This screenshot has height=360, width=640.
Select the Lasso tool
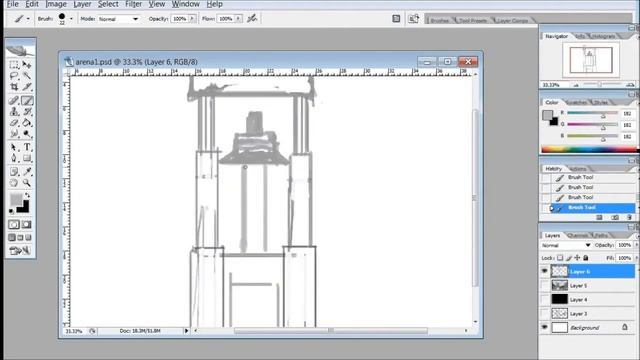[14, 76]
